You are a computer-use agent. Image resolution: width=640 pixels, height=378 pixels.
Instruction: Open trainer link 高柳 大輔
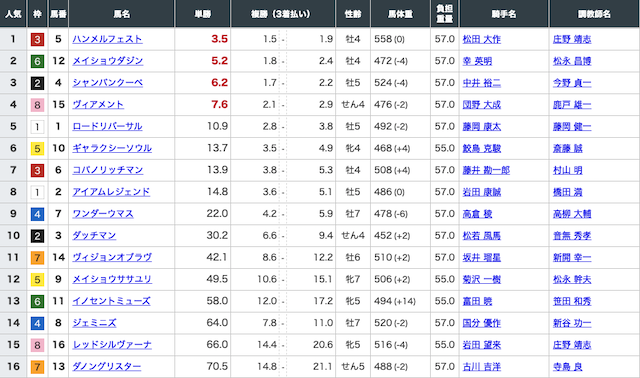(x=572, y=214)
